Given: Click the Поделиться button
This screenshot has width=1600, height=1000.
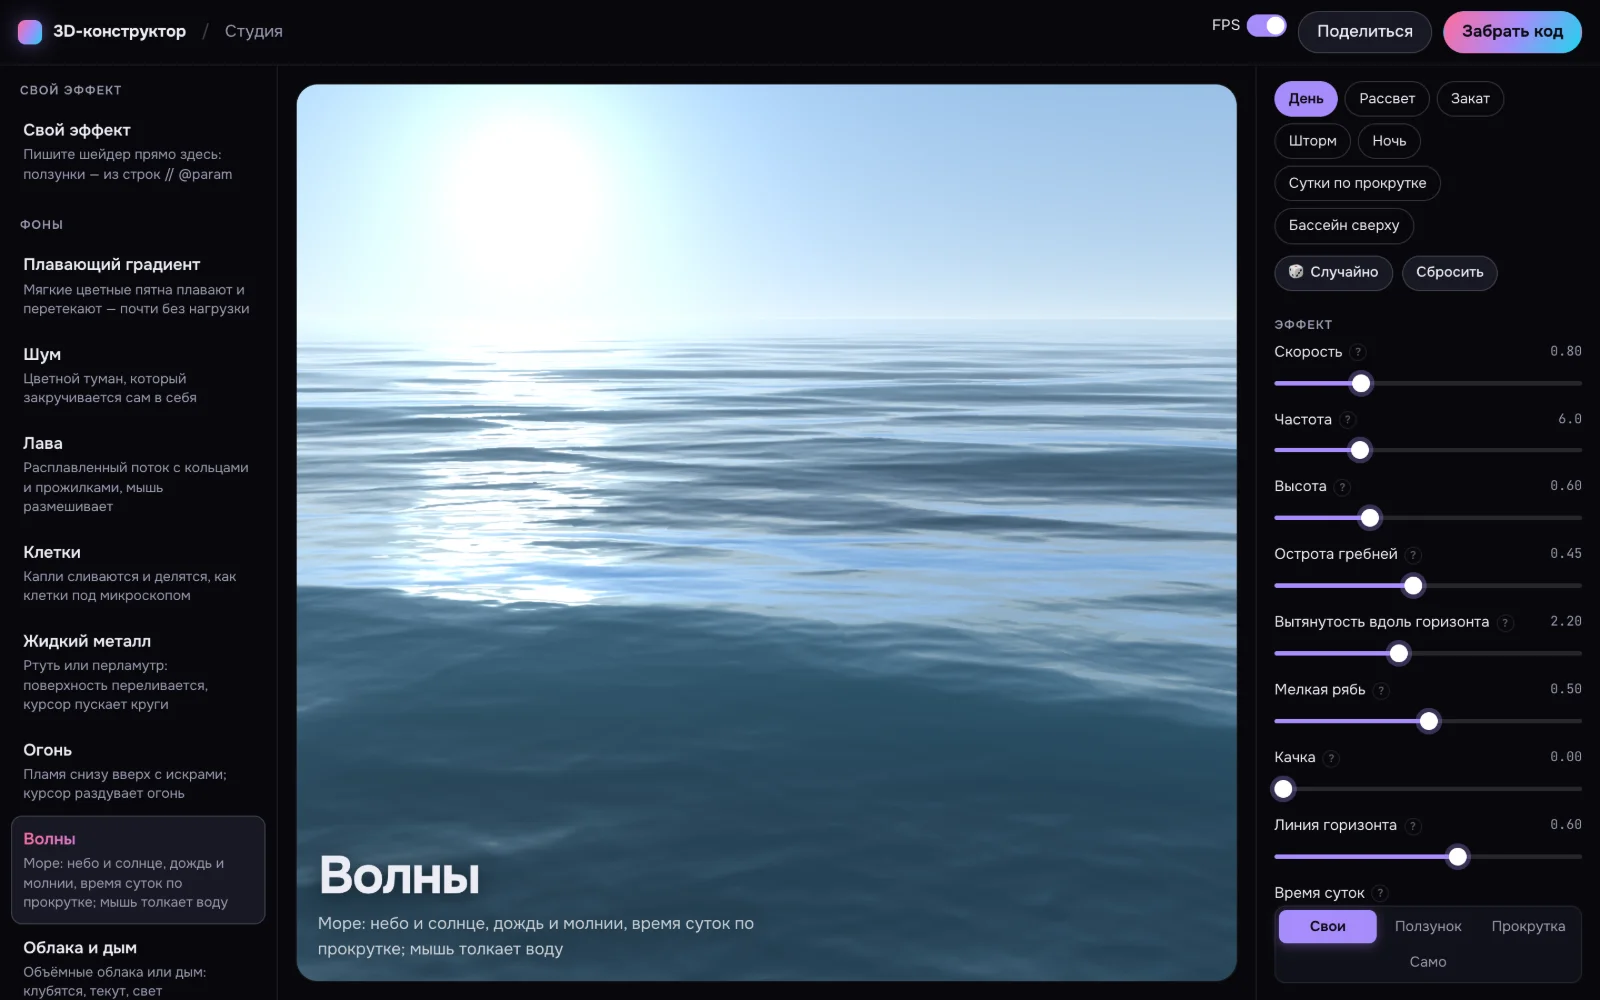Looking at the screenshot, I should click(x=1365, y=32).
